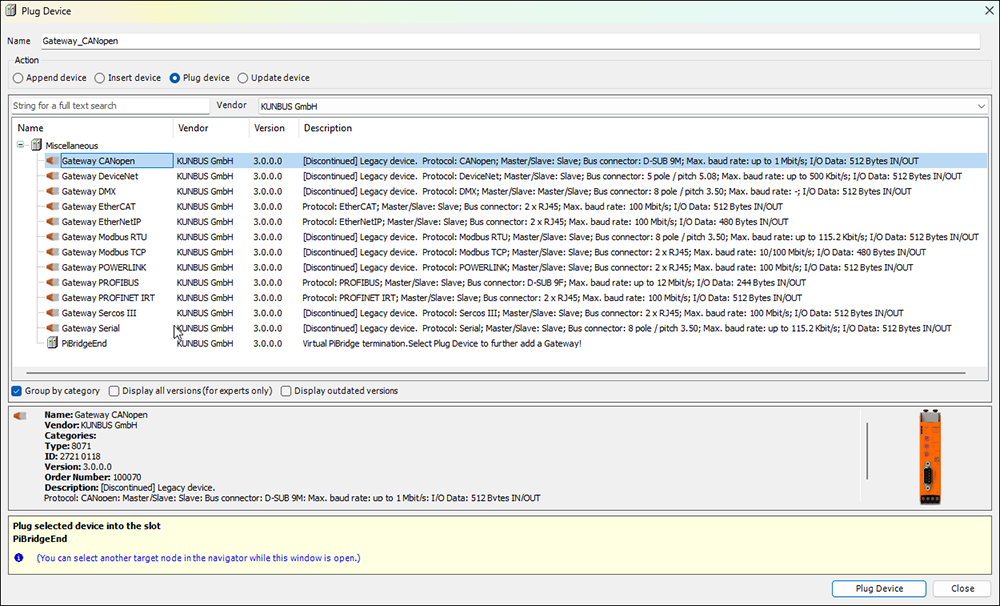1000x606 pixels.
Task: Click the Miscellaneous category folder icon
Action: 37,145
